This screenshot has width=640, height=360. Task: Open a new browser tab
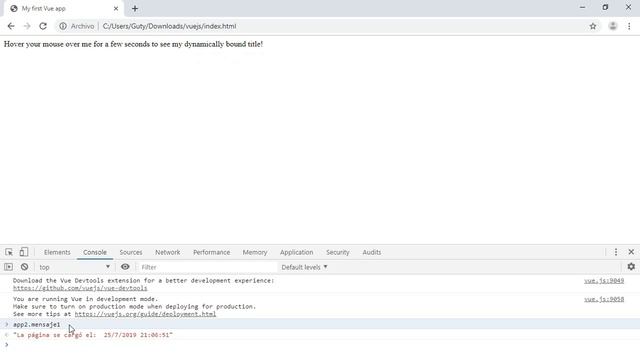(x=135, y=9)
